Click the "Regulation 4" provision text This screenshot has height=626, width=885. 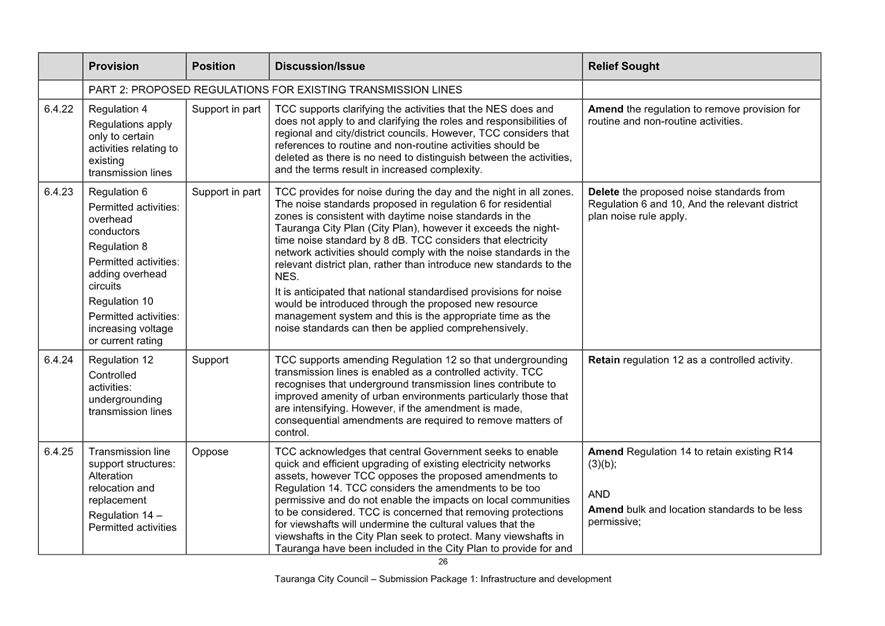coord(118,109)
